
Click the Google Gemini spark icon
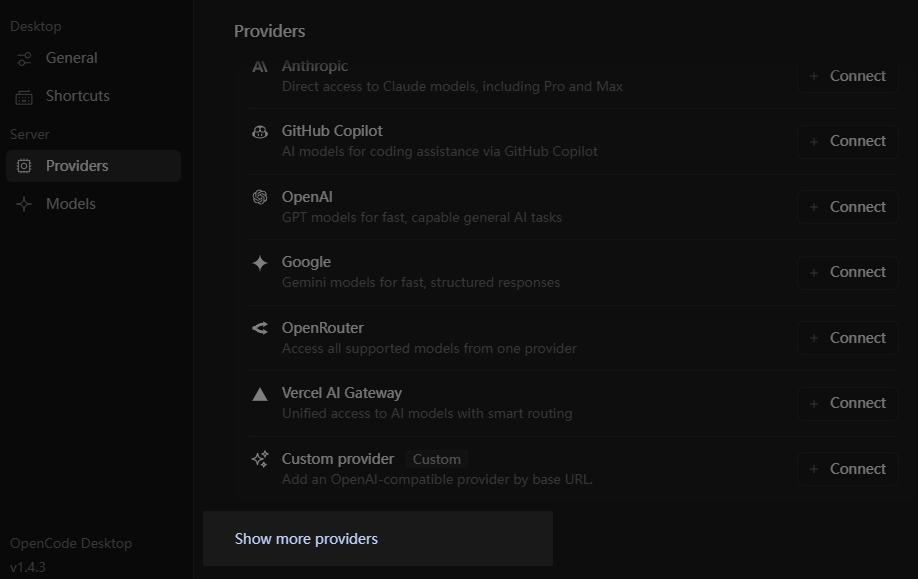tap(259, 262)
